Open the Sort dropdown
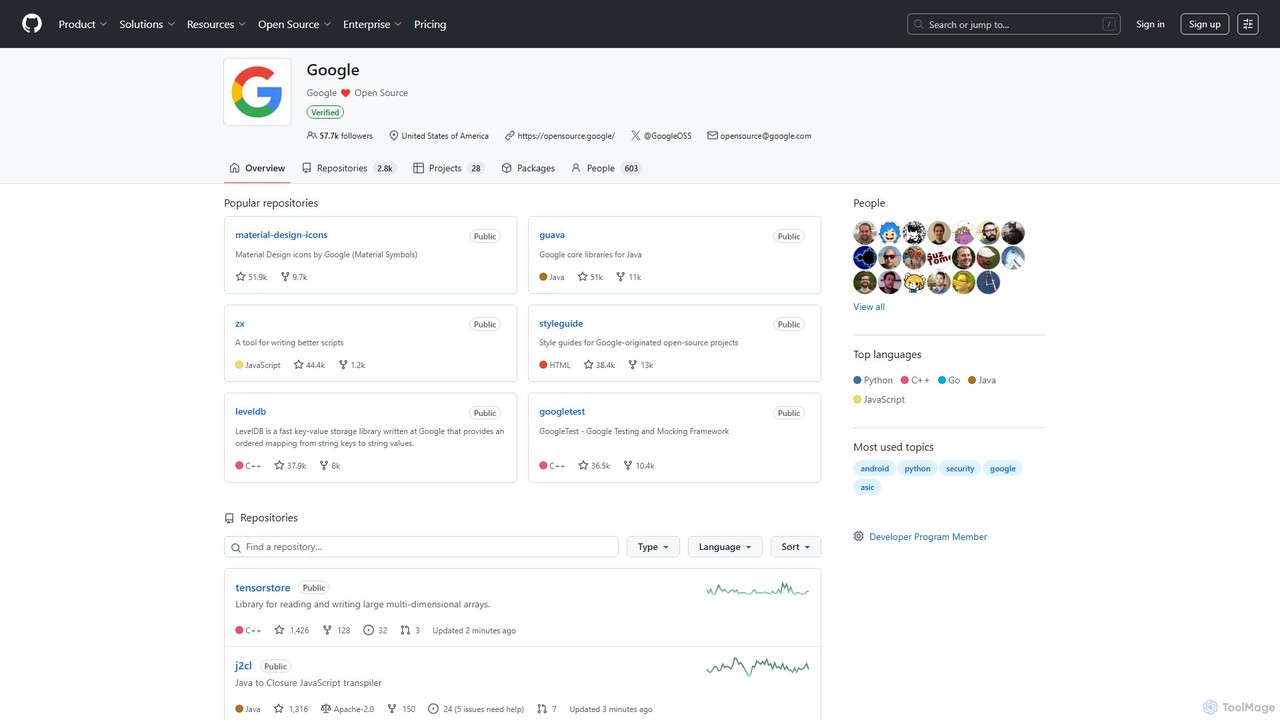 click(796, 547)
